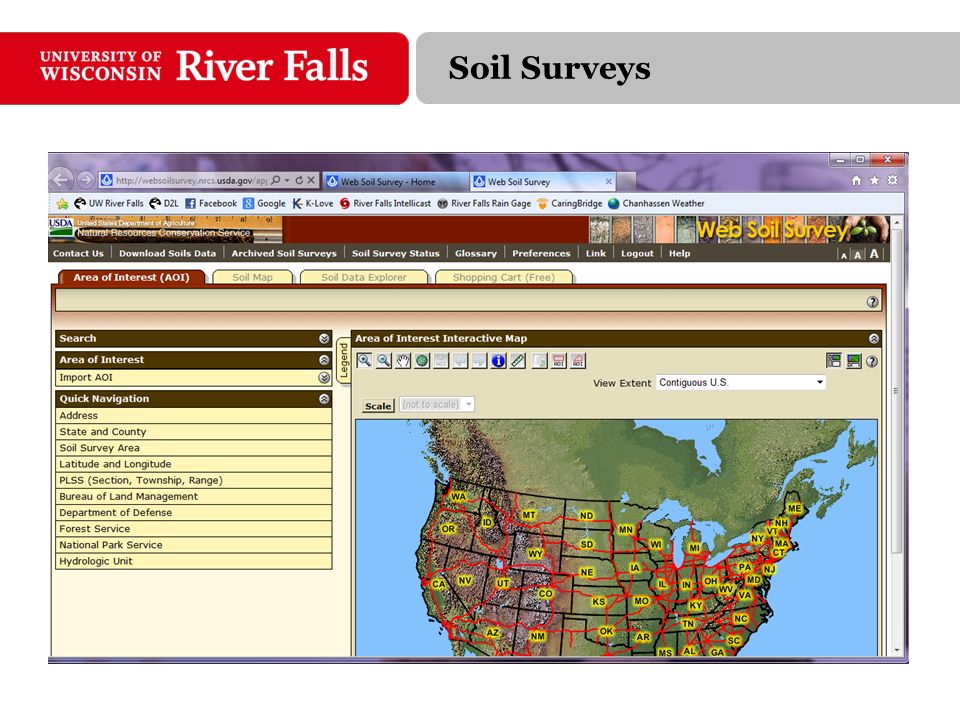
Task: Expand the Search panel
Action: 324,339
